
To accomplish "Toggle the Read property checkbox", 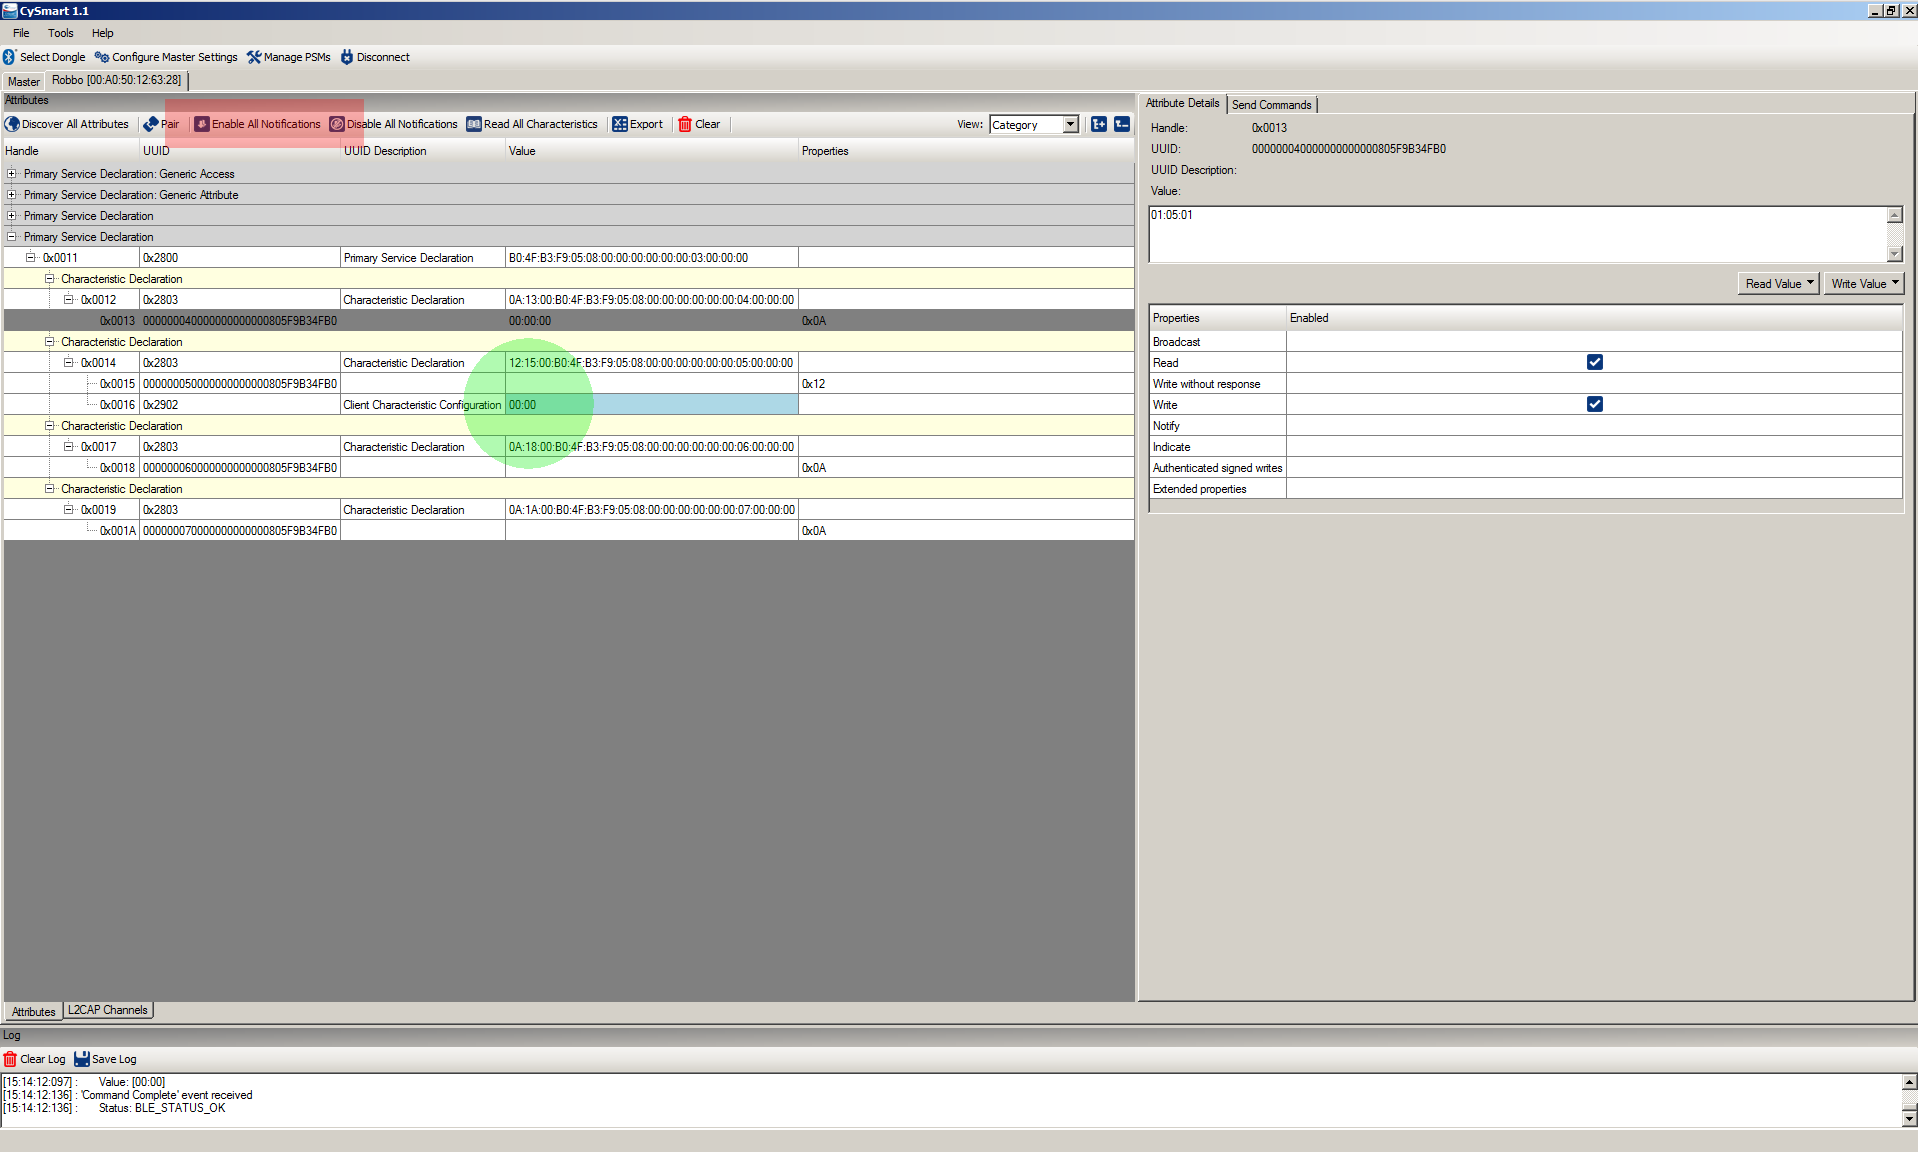I will point(1595,362).
